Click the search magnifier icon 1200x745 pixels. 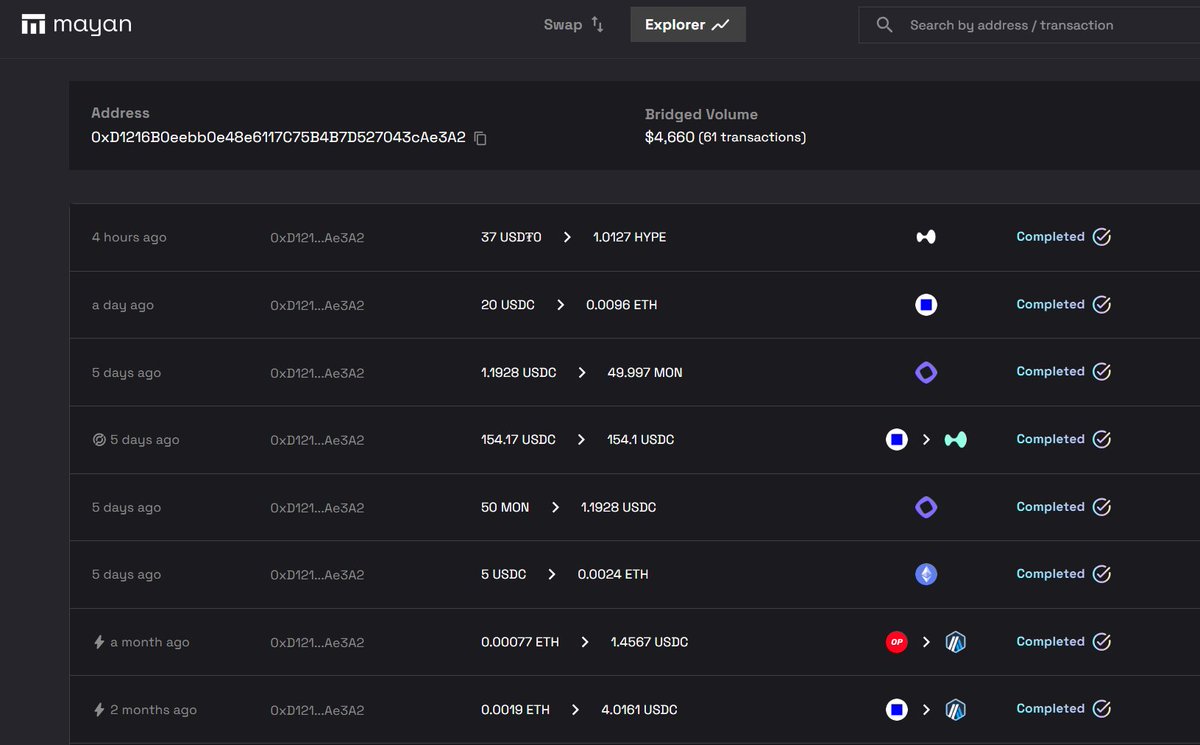click(x=884, y=25)
